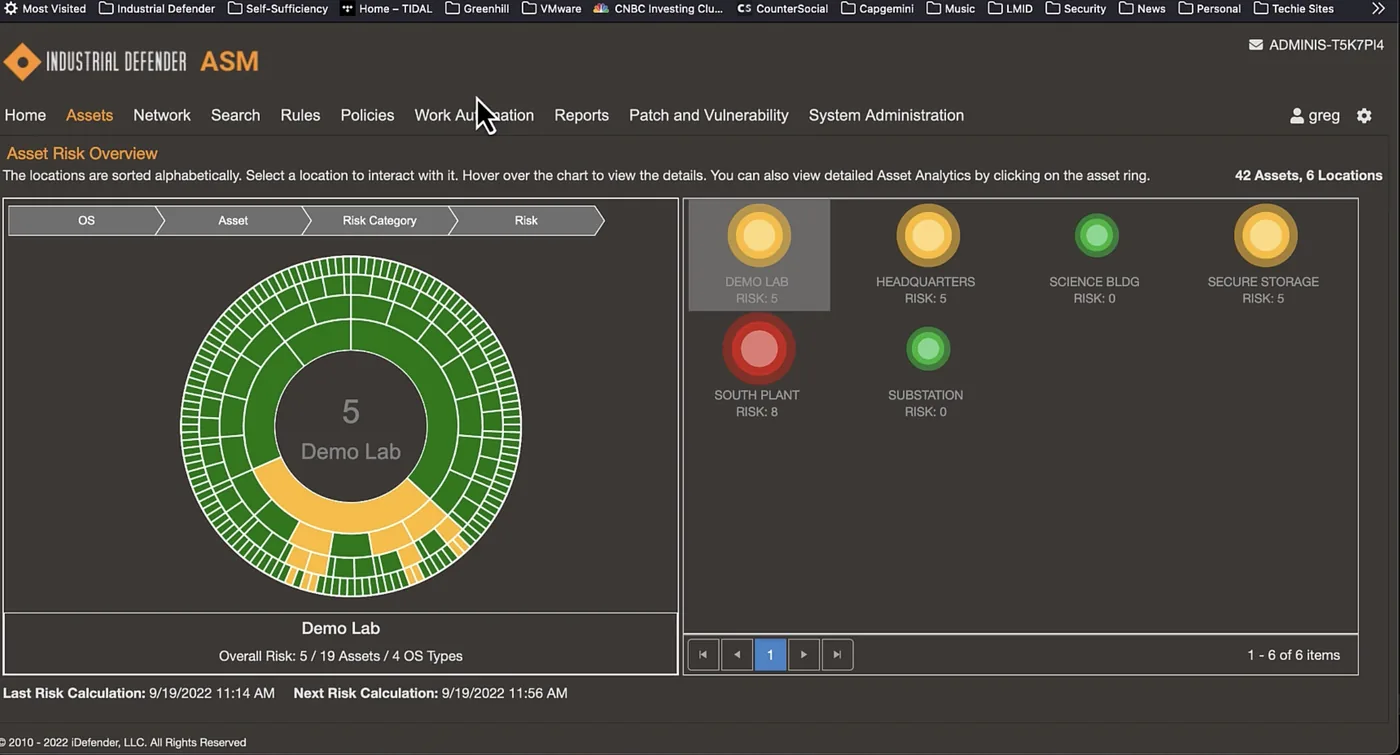
Task: Open the Reports menu
Action: coord(581,115)
